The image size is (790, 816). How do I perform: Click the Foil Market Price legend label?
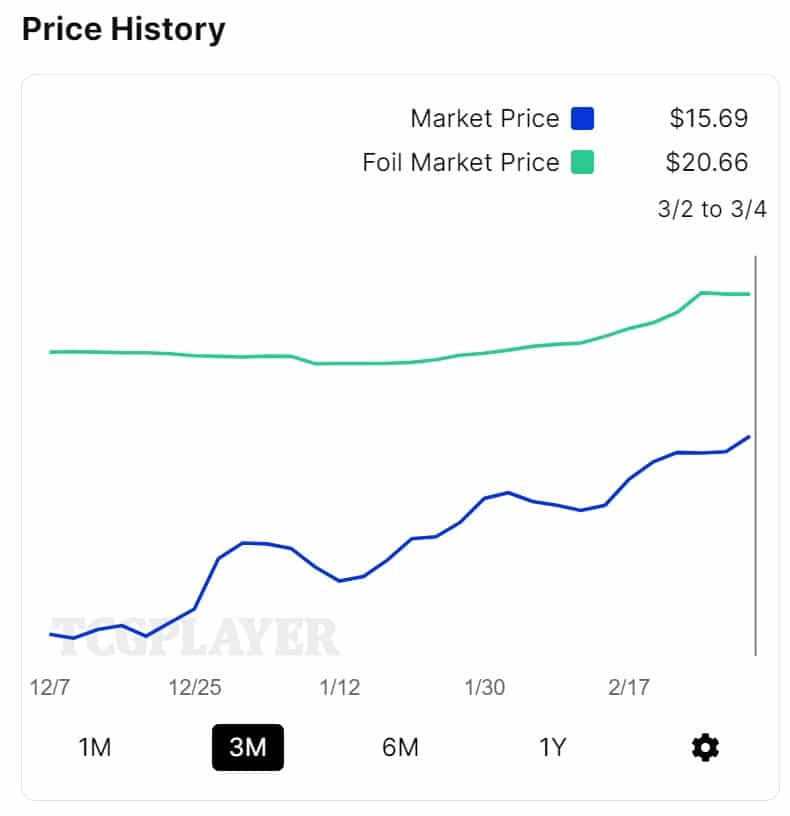(460, 162)
